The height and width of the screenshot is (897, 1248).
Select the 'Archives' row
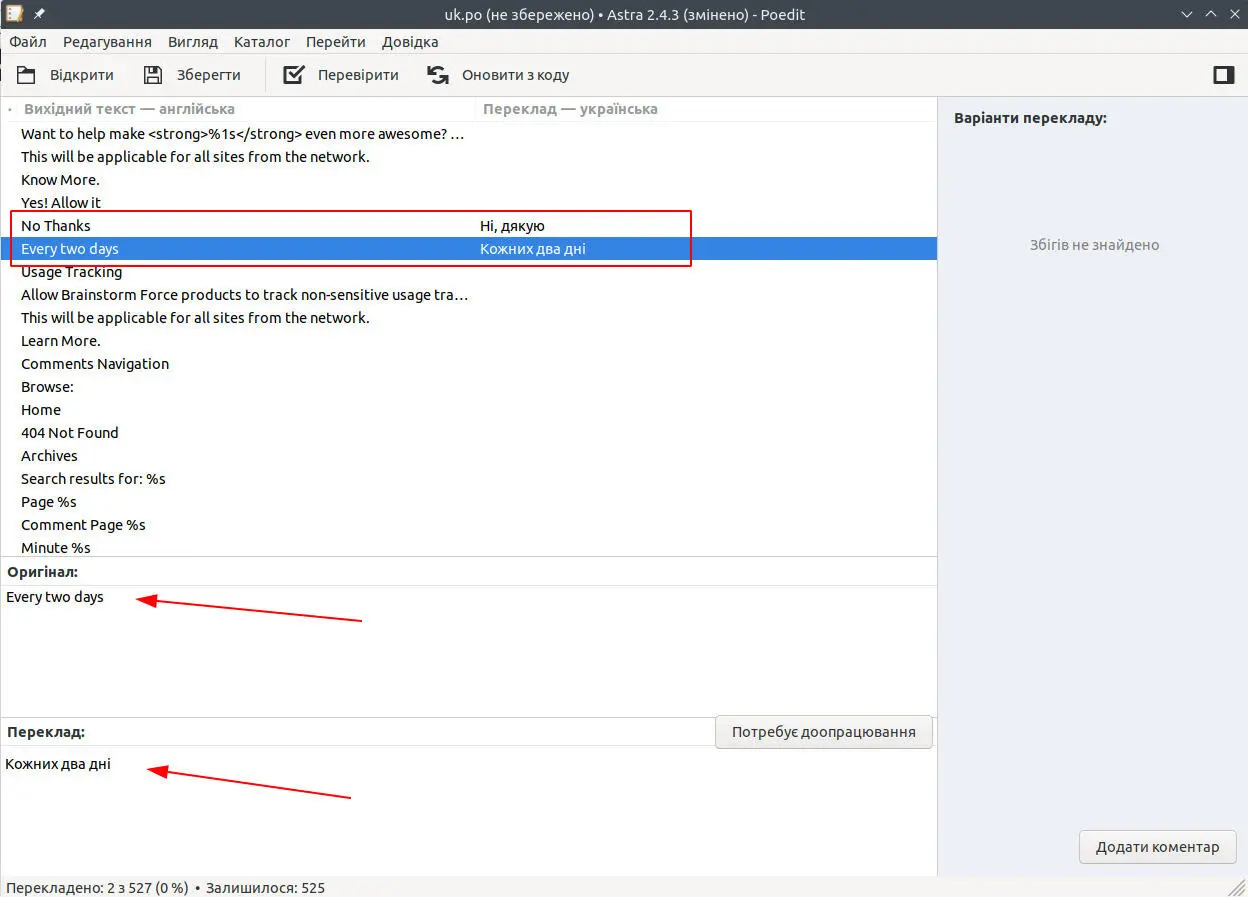(469, 456)
